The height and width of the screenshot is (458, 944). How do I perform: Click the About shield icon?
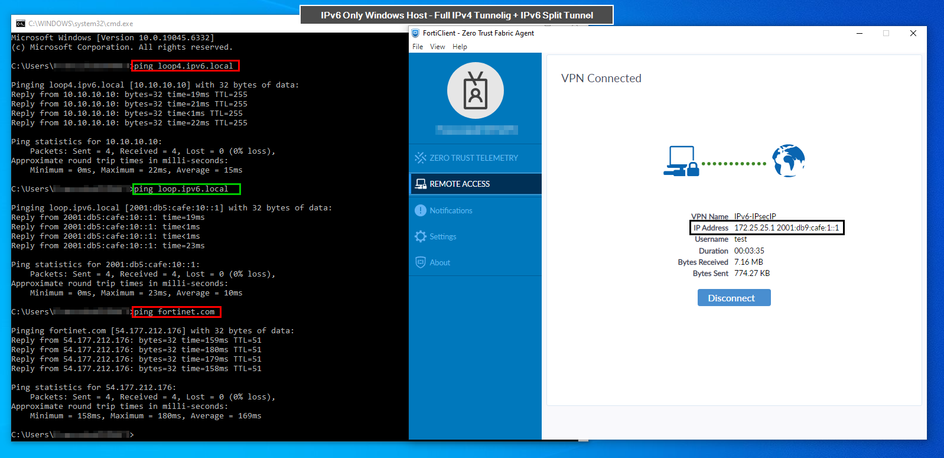[420, 262]
